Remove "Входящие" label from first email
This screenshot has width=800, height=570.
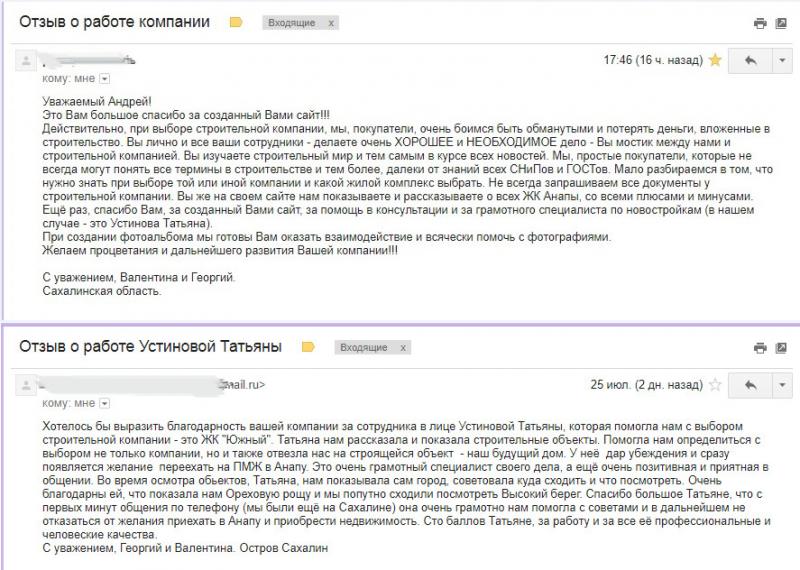(332, 22)
